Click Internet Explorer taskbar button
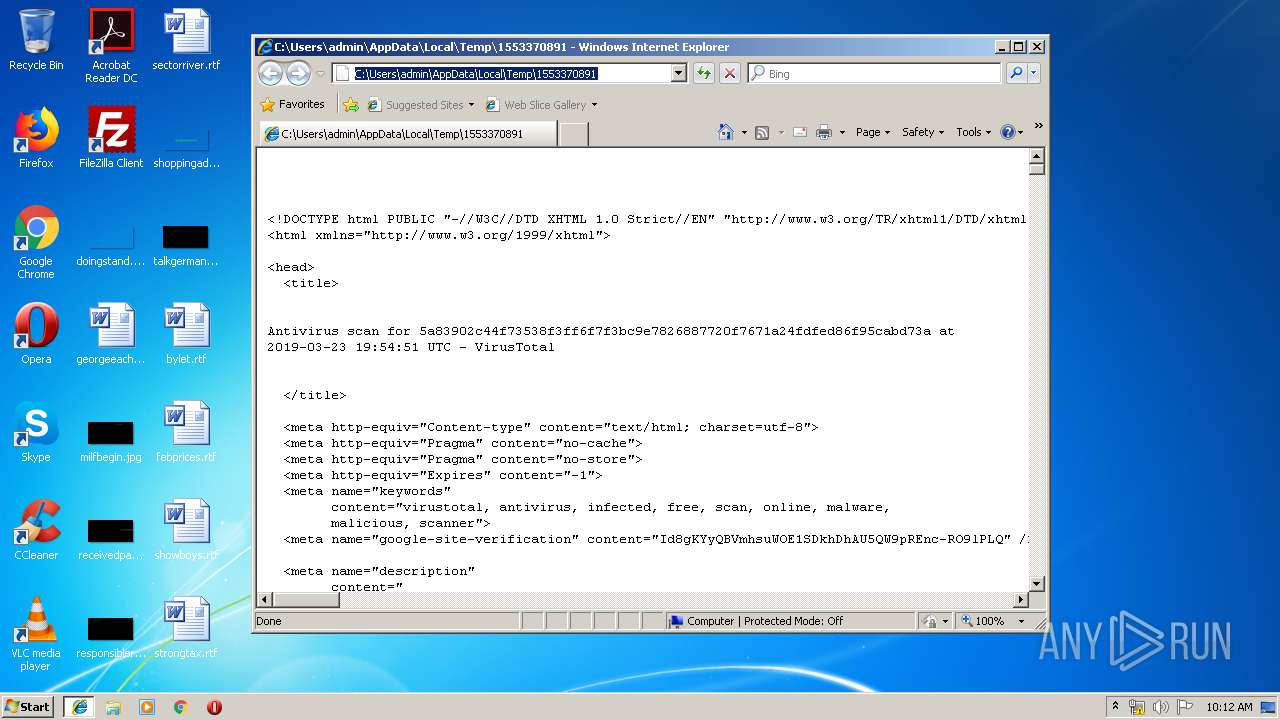The width and height of the screenshot is (1280, 720). tap(79, 706)
